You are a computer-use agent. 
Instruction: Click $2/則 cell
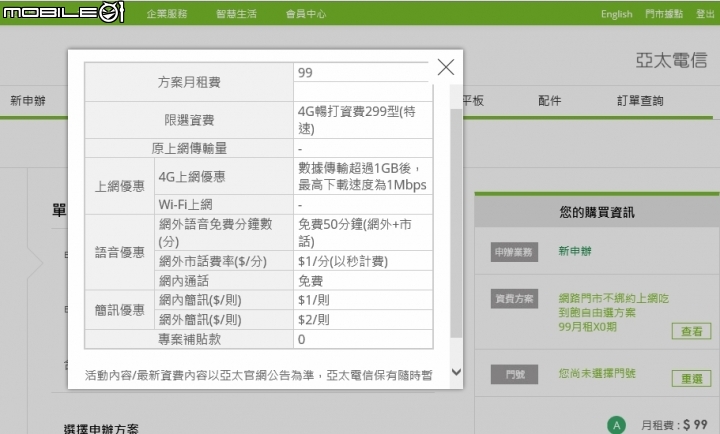[x=363, y=319]
